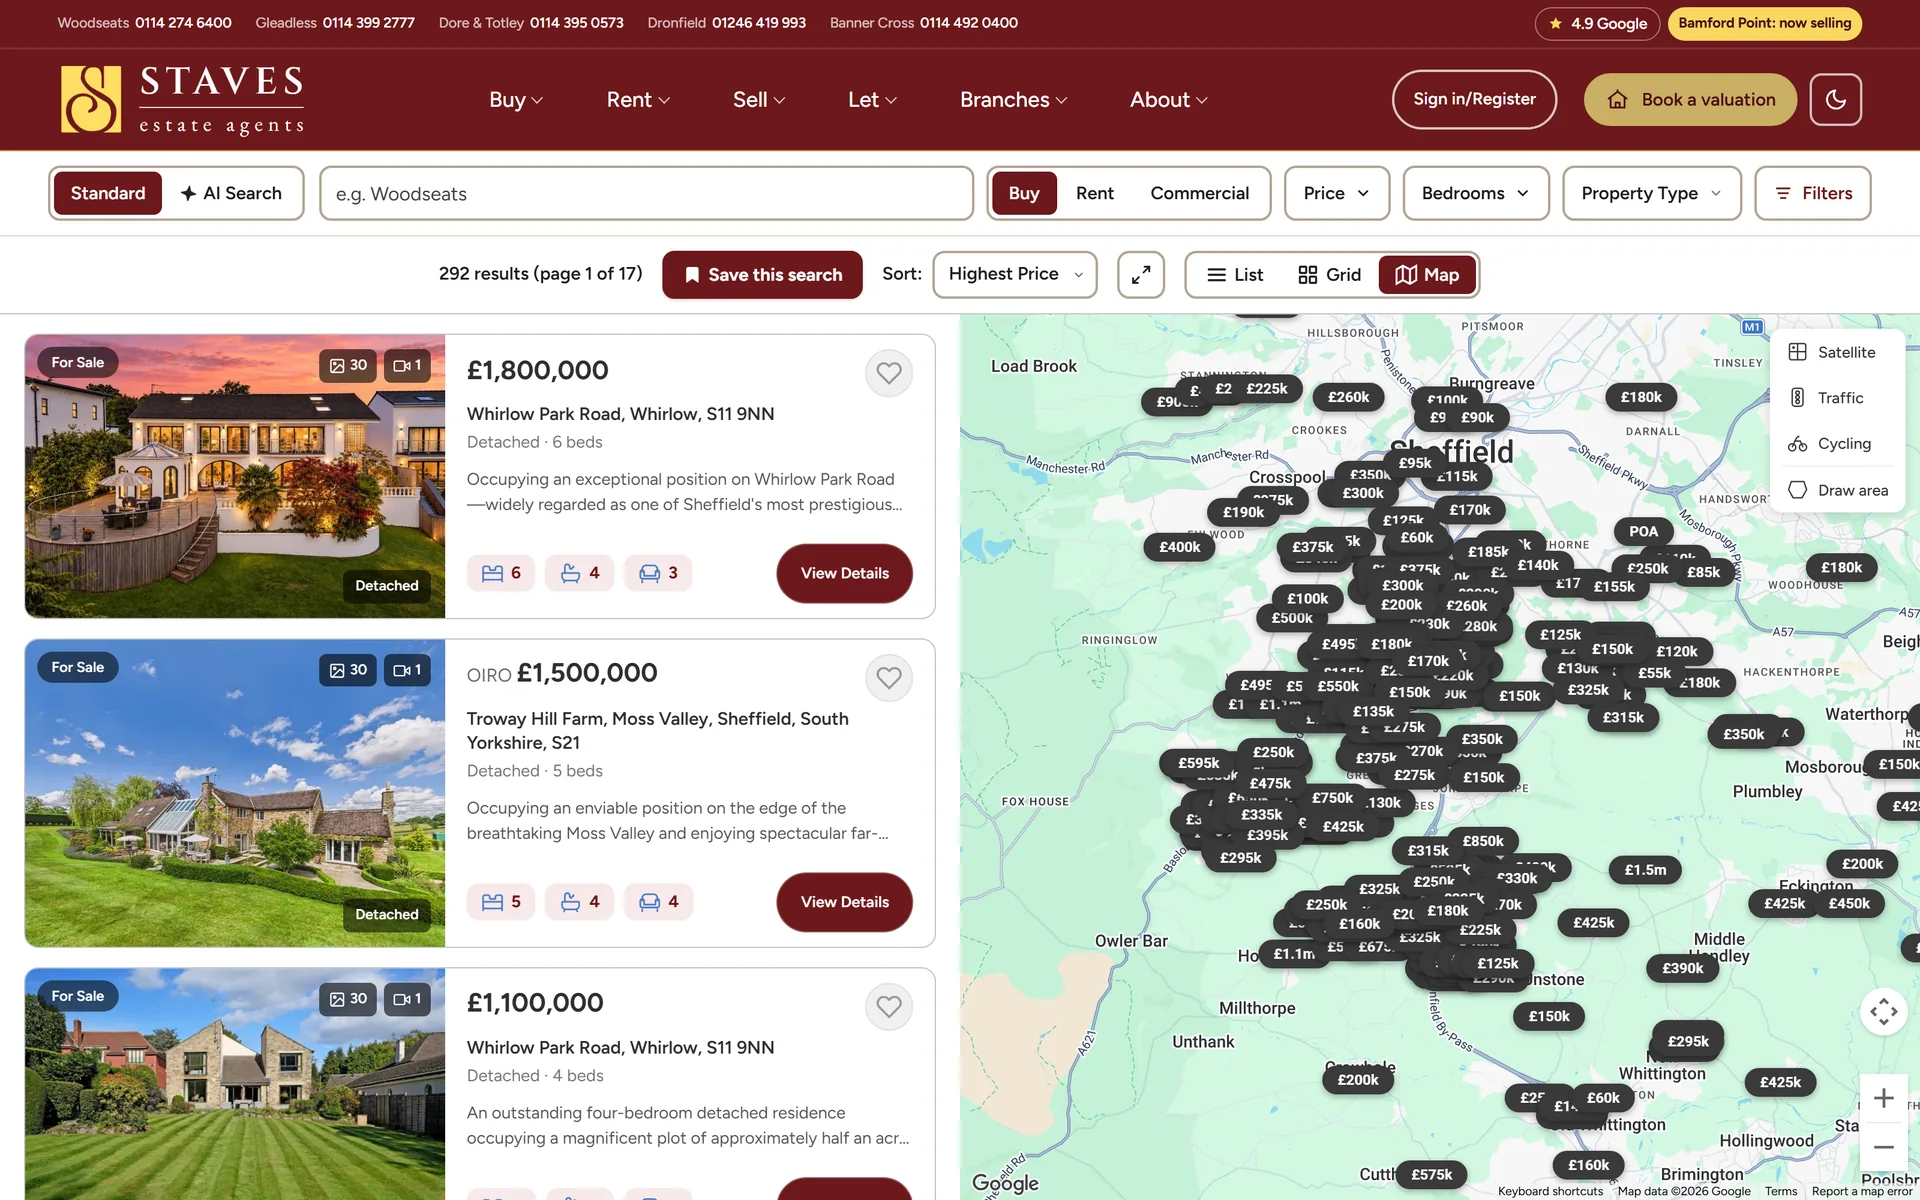Open the Whirlow Park Road mansion photo
Image resolution: width=1920 pixels, height=1200 pixels.
coord(235,476)
